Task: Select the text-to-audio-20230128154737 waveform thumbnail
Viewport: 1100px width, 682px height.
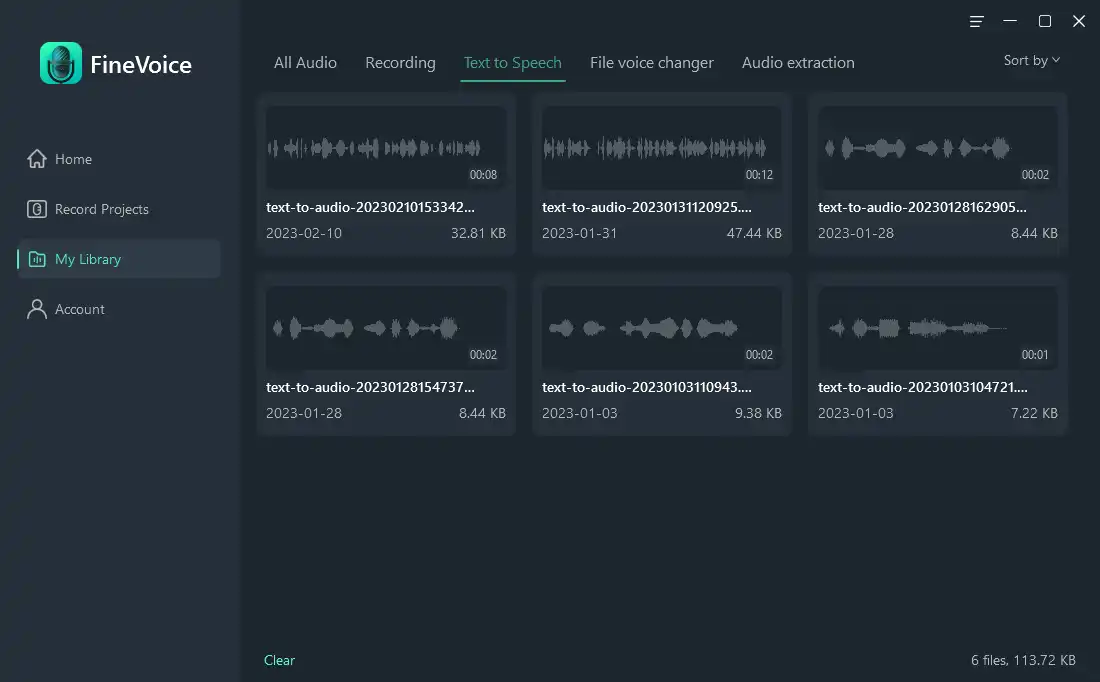Action: click(x=385, y=328)
